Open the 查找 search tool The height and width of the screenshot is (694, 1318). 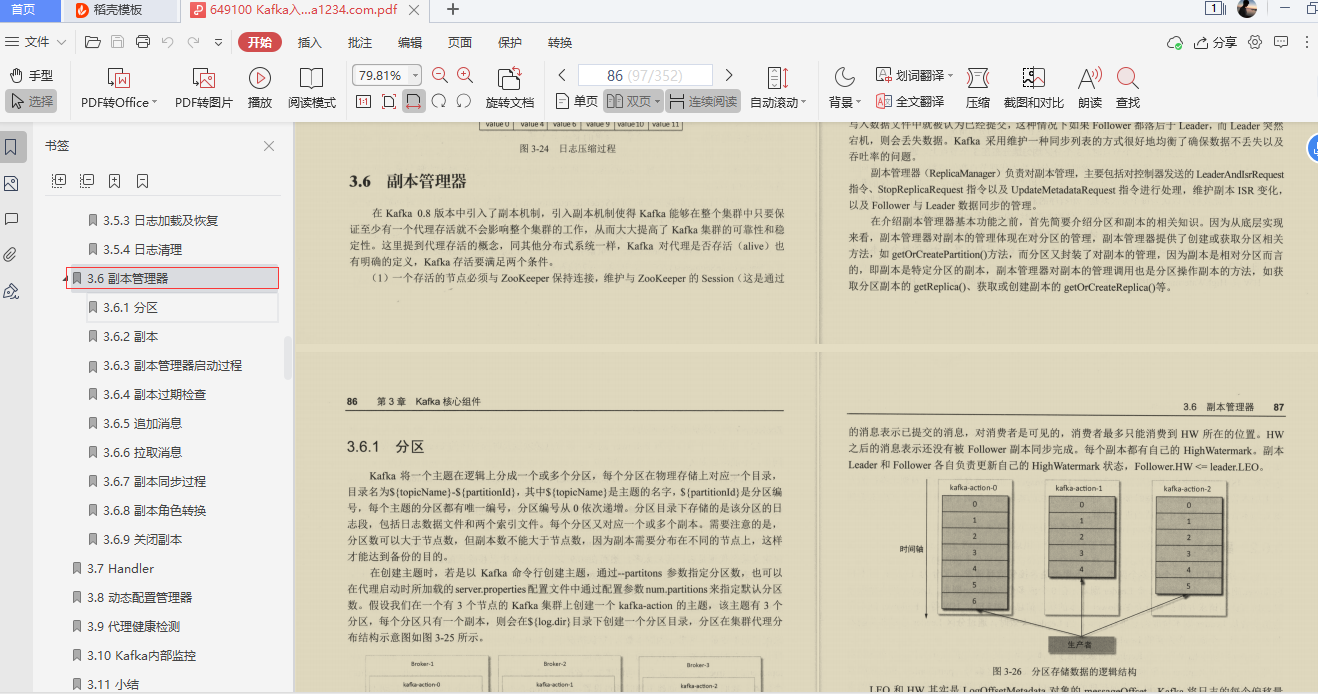coord(1128,88)
